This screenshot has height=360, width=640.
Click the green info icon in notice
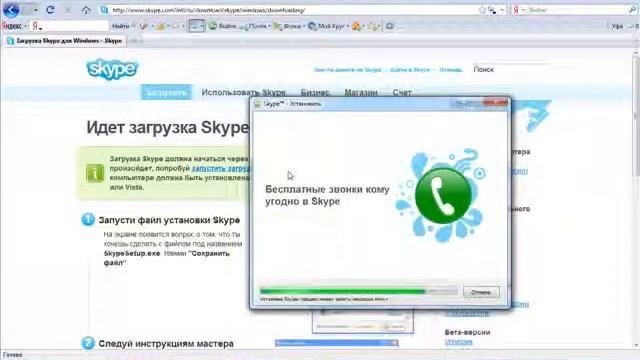pos(95,173)
